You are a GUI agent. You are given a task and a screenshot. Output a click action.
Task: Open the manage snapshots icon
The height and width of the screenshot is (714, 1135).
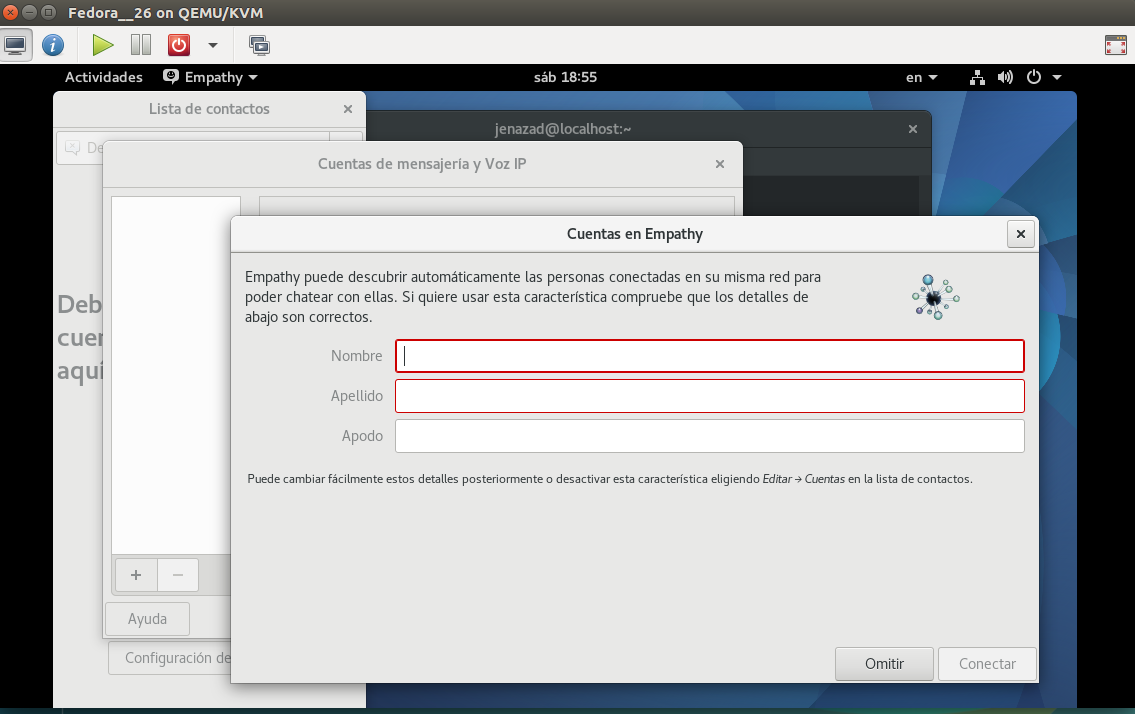pos(258,45)
